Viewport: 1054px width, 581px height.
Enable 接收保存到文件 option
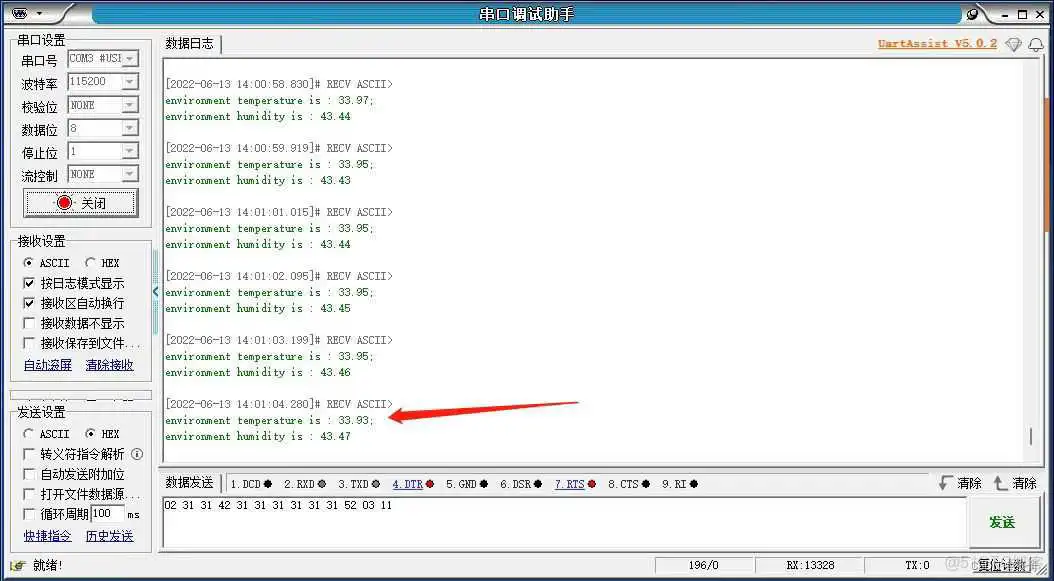[x=29, y=344]
